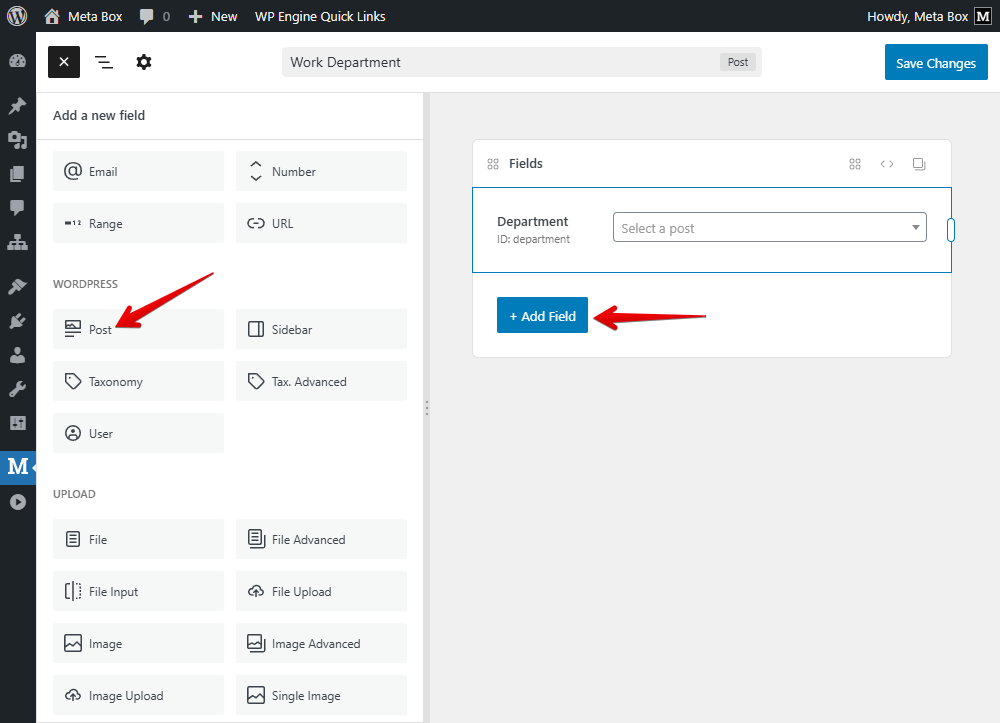
Task: Open WP Engine Quick Links menu
Action: pyautogui.click(x=320, y=16)
